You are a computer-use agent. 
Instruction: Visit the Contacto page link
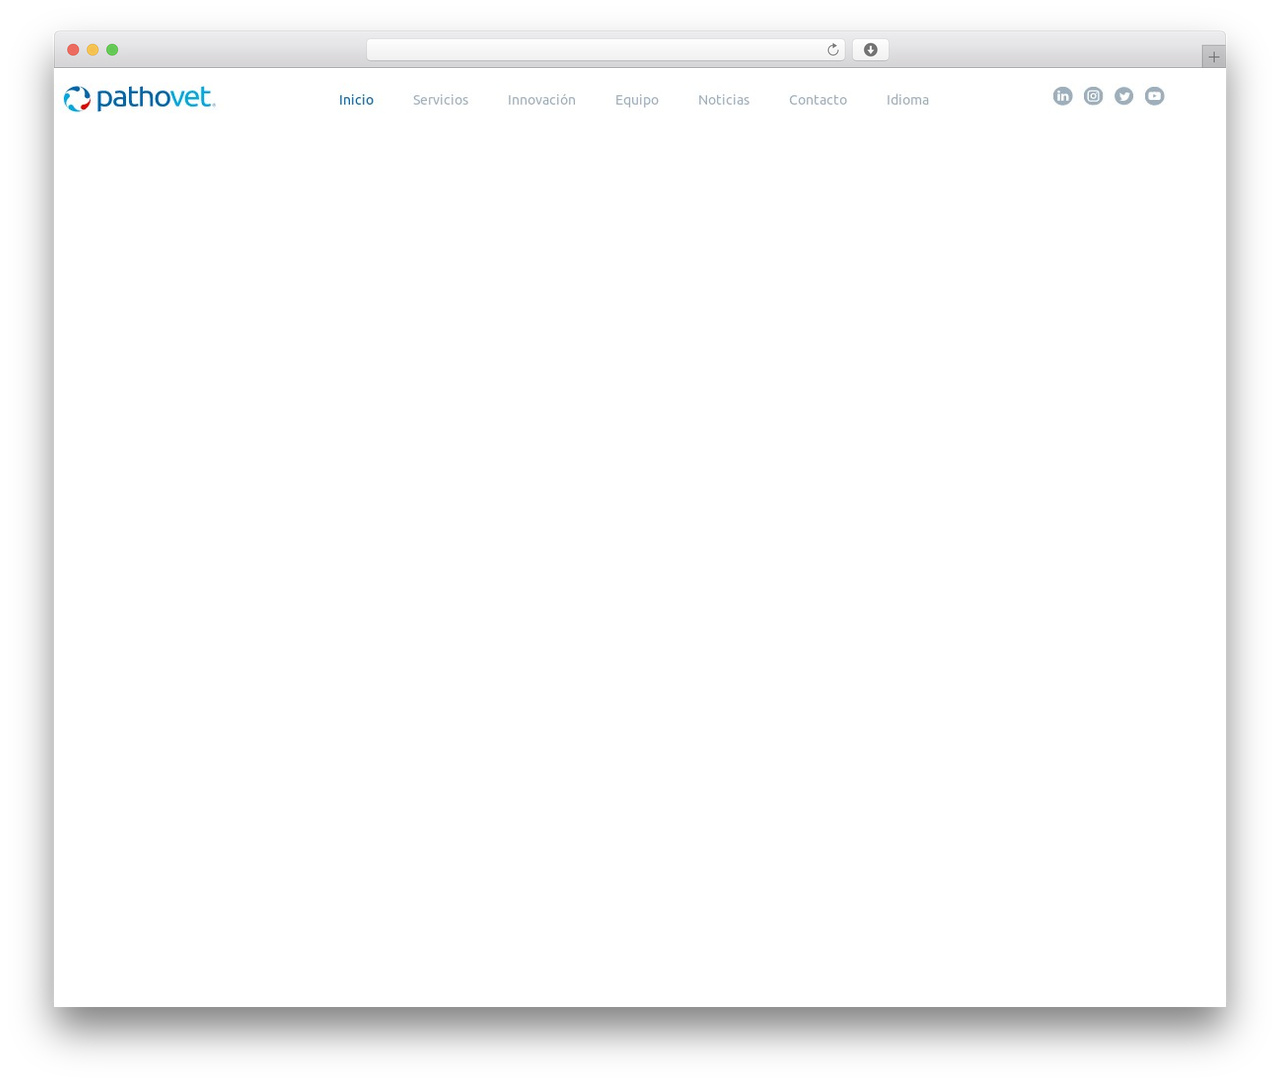(817, 100)
